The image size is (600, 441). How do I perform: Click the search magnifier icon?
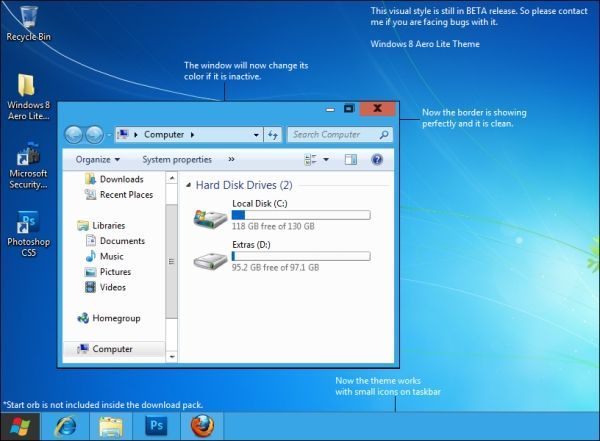(384, 135)
